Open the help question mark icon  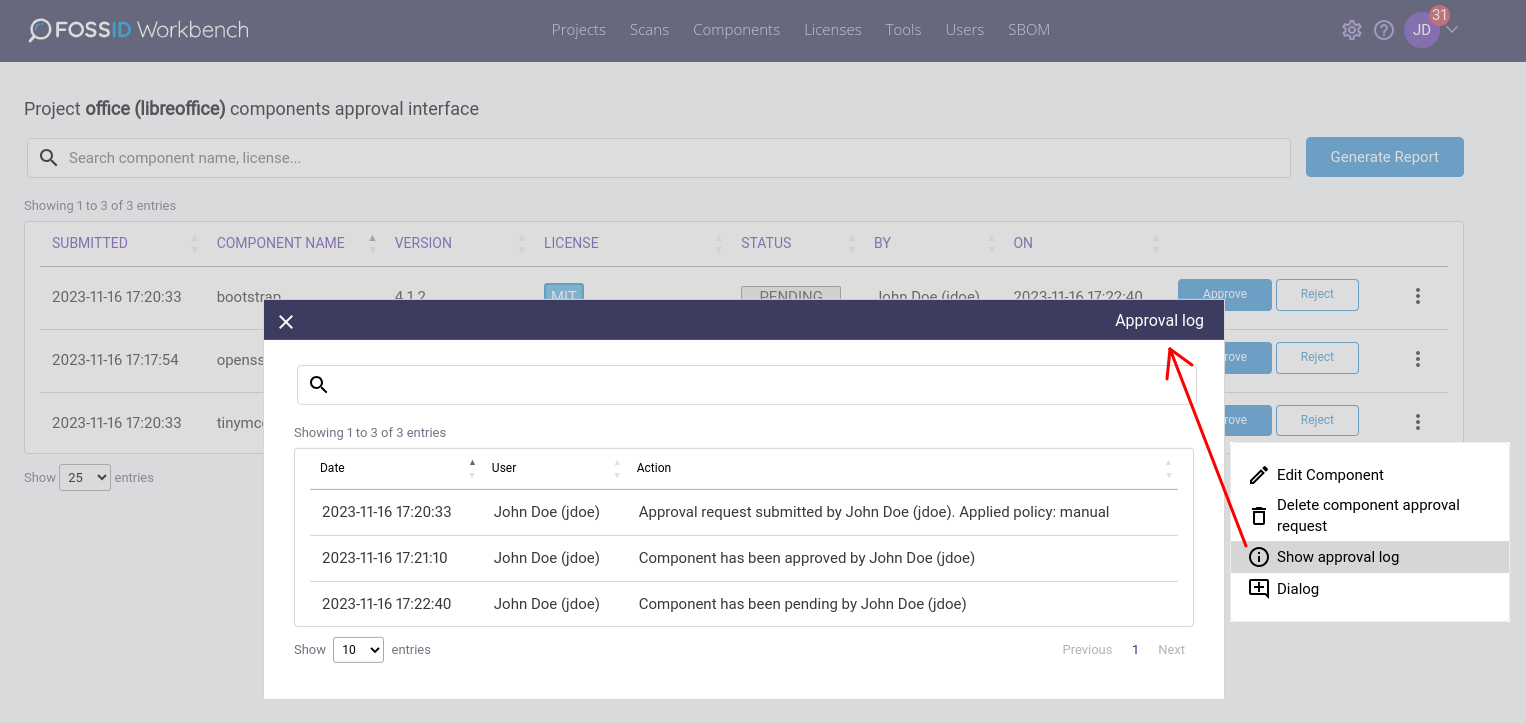[x=1384, y=30]
